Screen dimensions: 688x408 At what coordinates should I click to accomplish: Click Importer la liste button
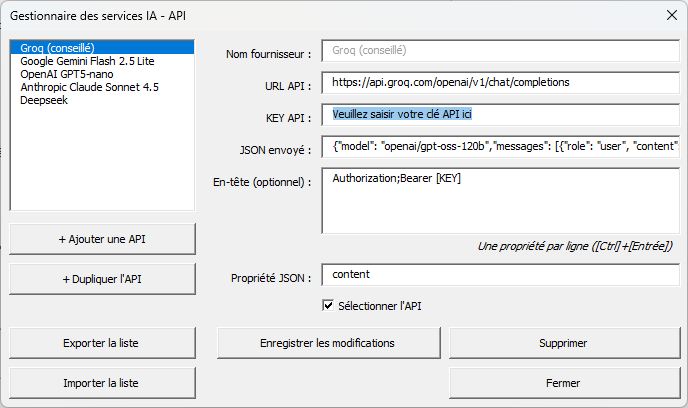point(100,383)
